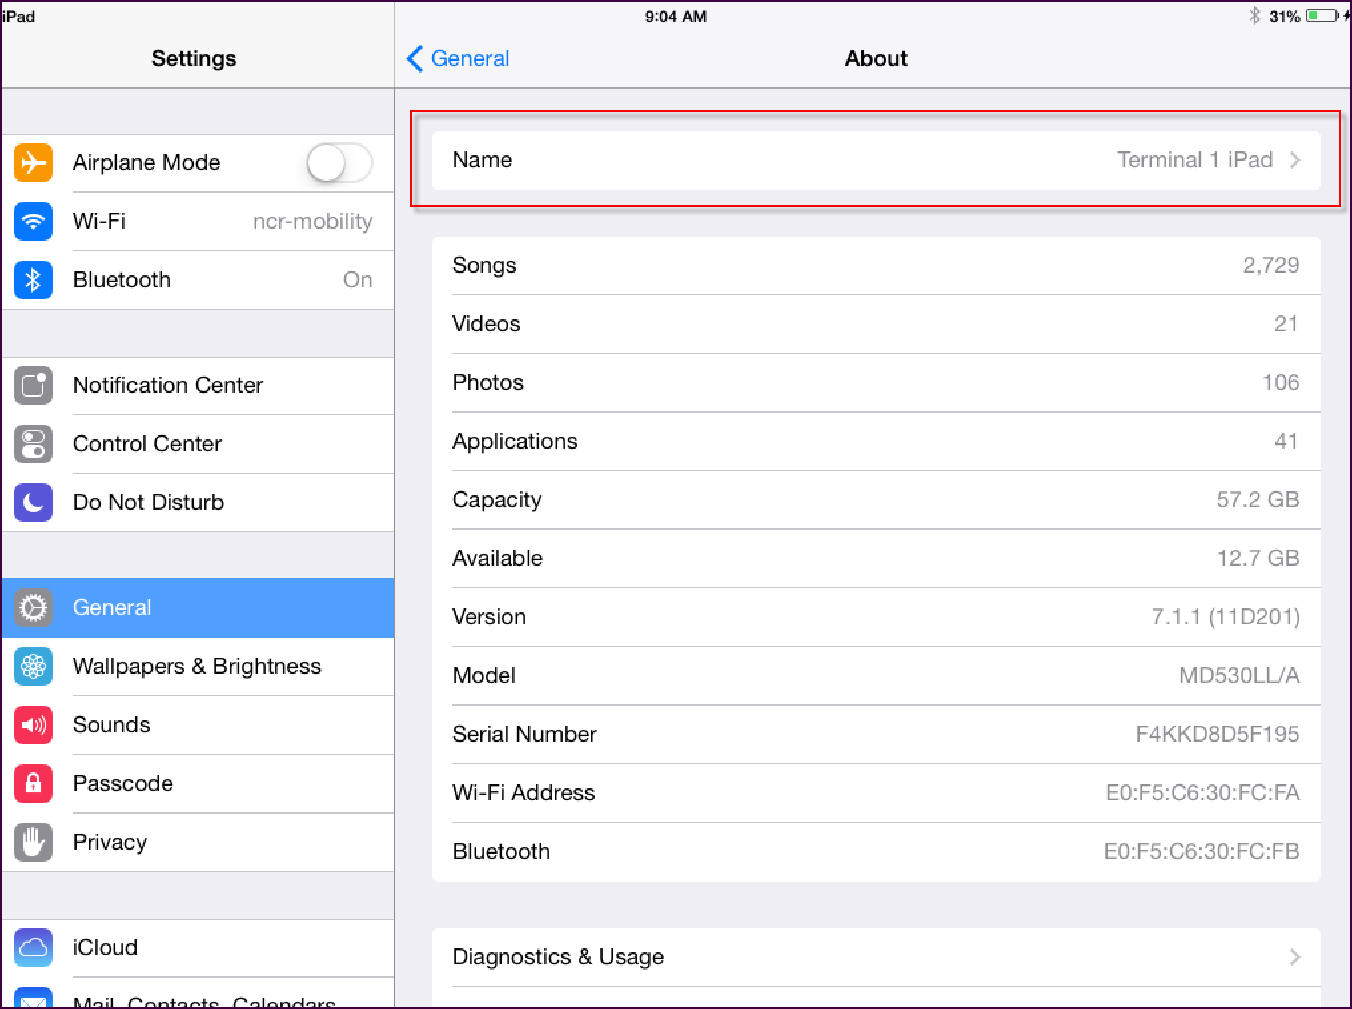Screen dimensions: 1352x1009
Task: Tap the Capacity value 57.2 GB
Action: click(x=1258, y=500)
